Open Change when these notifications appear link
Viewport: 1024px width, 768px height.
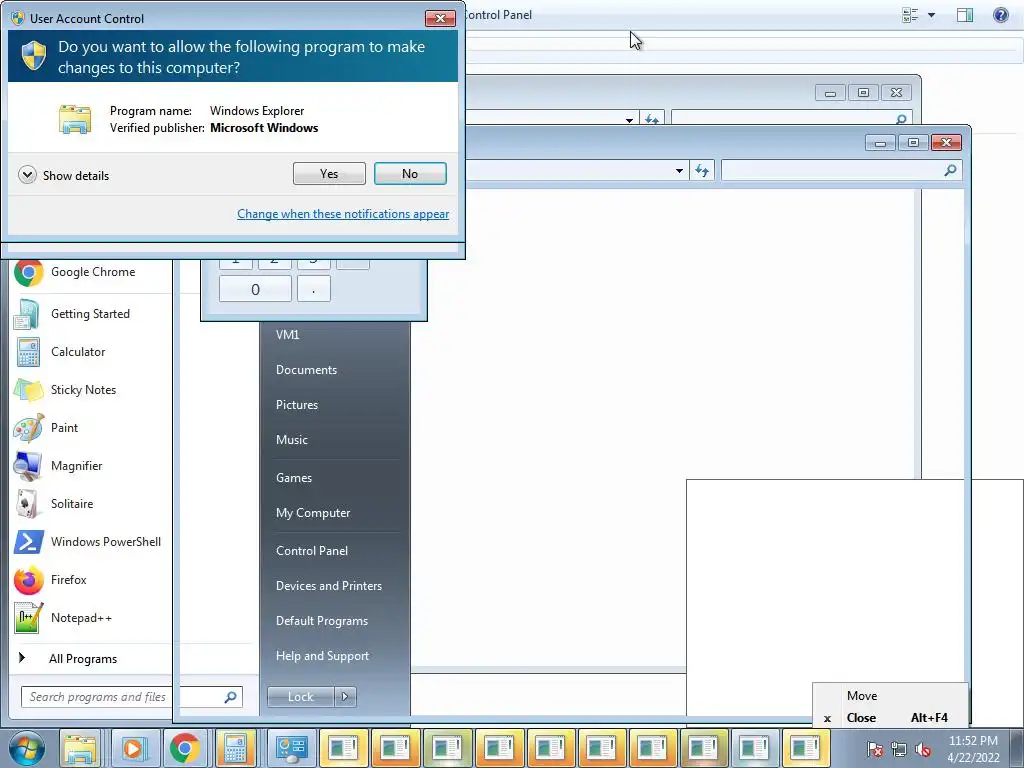[x=343, y=214]
